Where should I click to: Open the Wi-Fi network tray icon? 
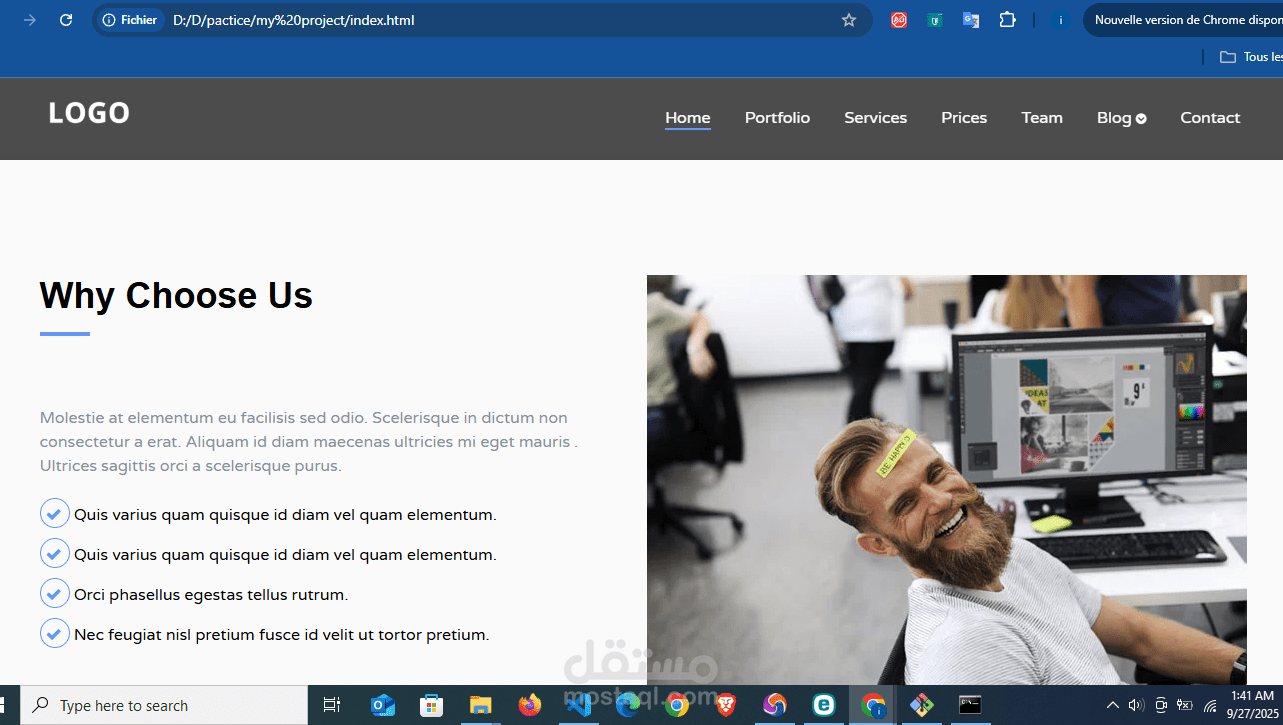pos(1210,705)
